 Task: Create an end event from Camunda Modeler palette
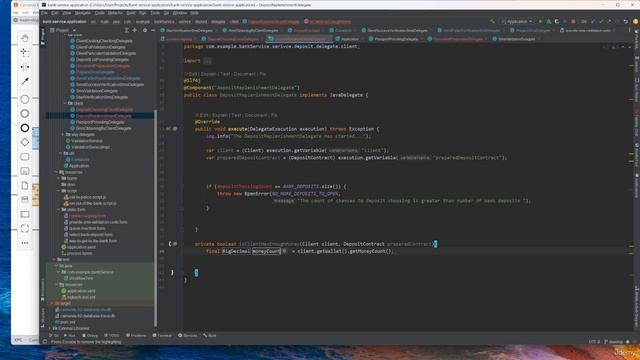coord(25,128)
